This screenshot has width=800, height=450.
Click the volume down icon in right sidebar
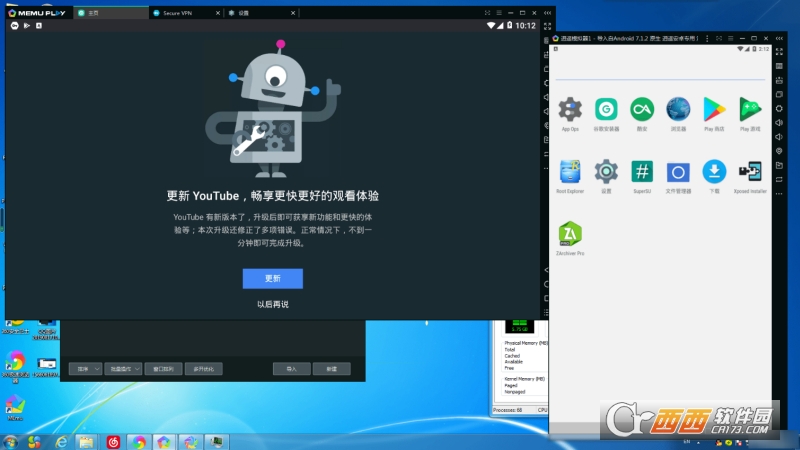pyautogui.click(x=779, y=137)
